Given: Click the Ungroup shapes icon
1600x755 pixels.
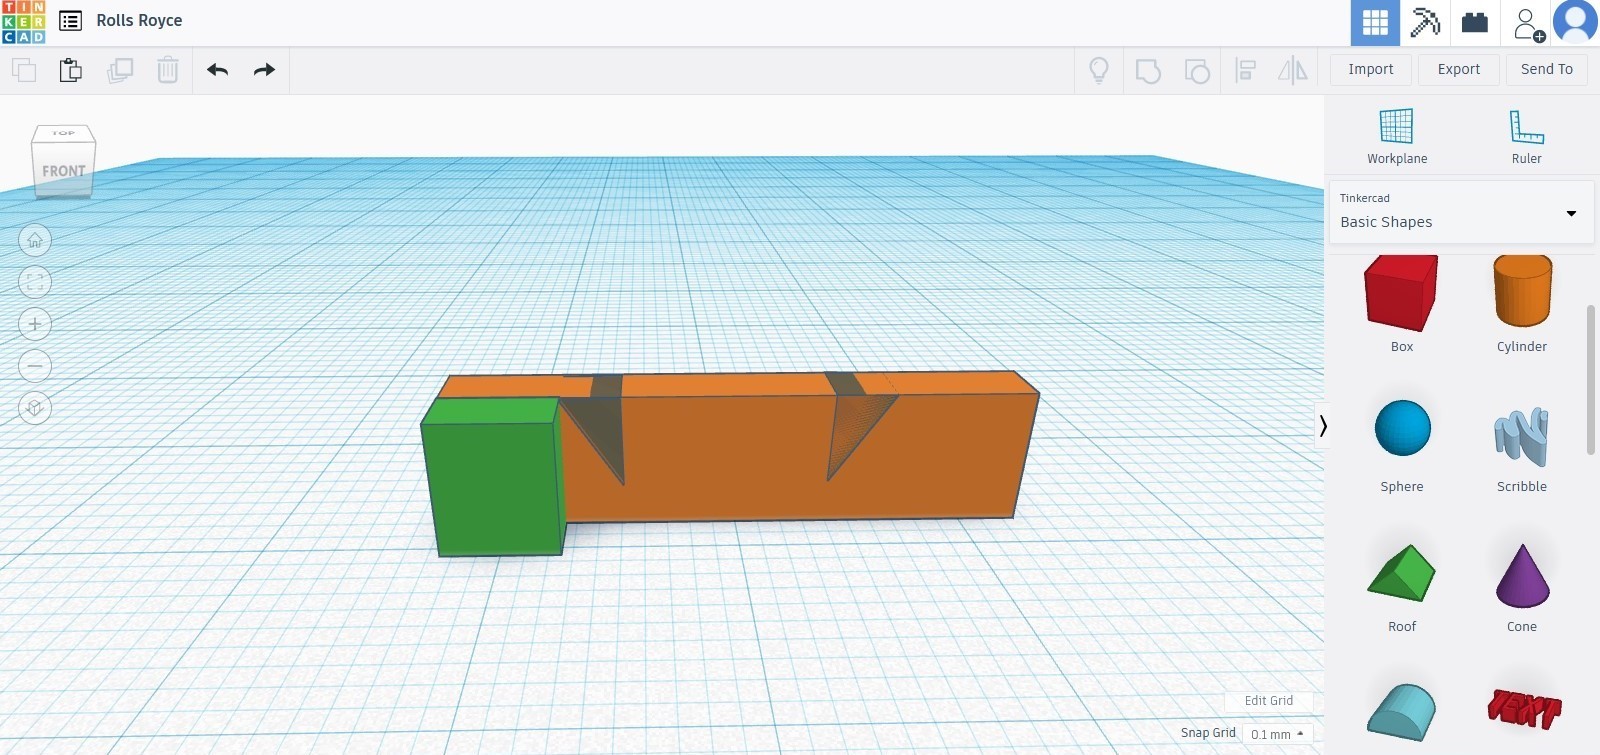Looking at the screenshot, I should (1197, 70).
